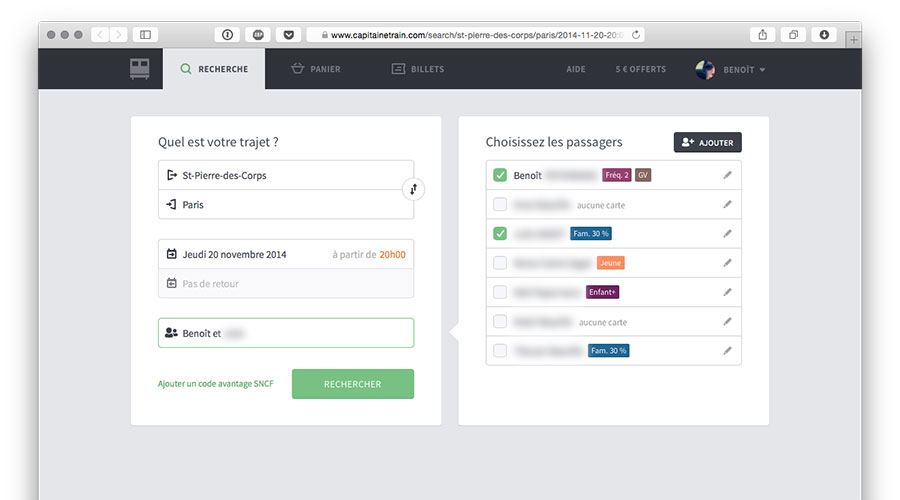900x500 pixels.
Task: Click the Jeune card badge
Action: 611,263
